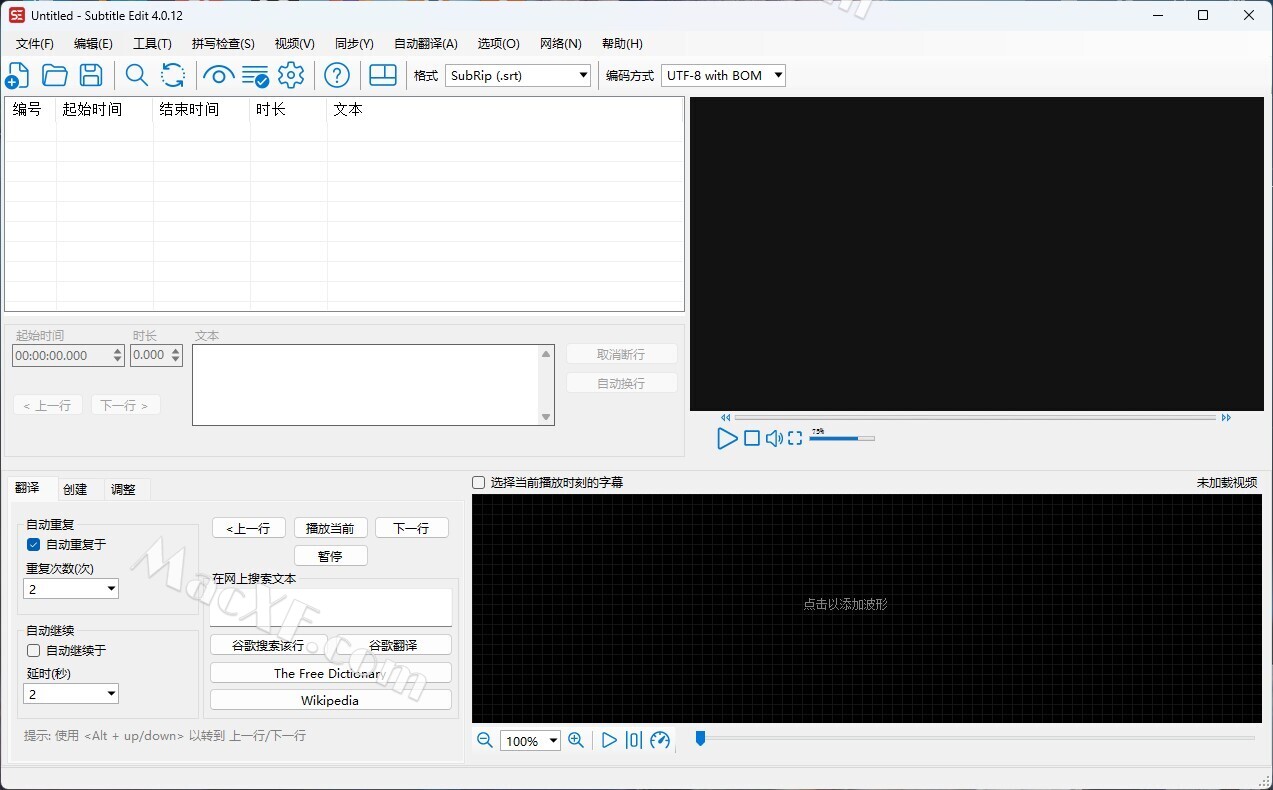This screenshot has height=790, width=1273.
Task: Open the waveform playback speed icon
Action: pyautogui.click(x=660, y=740)
